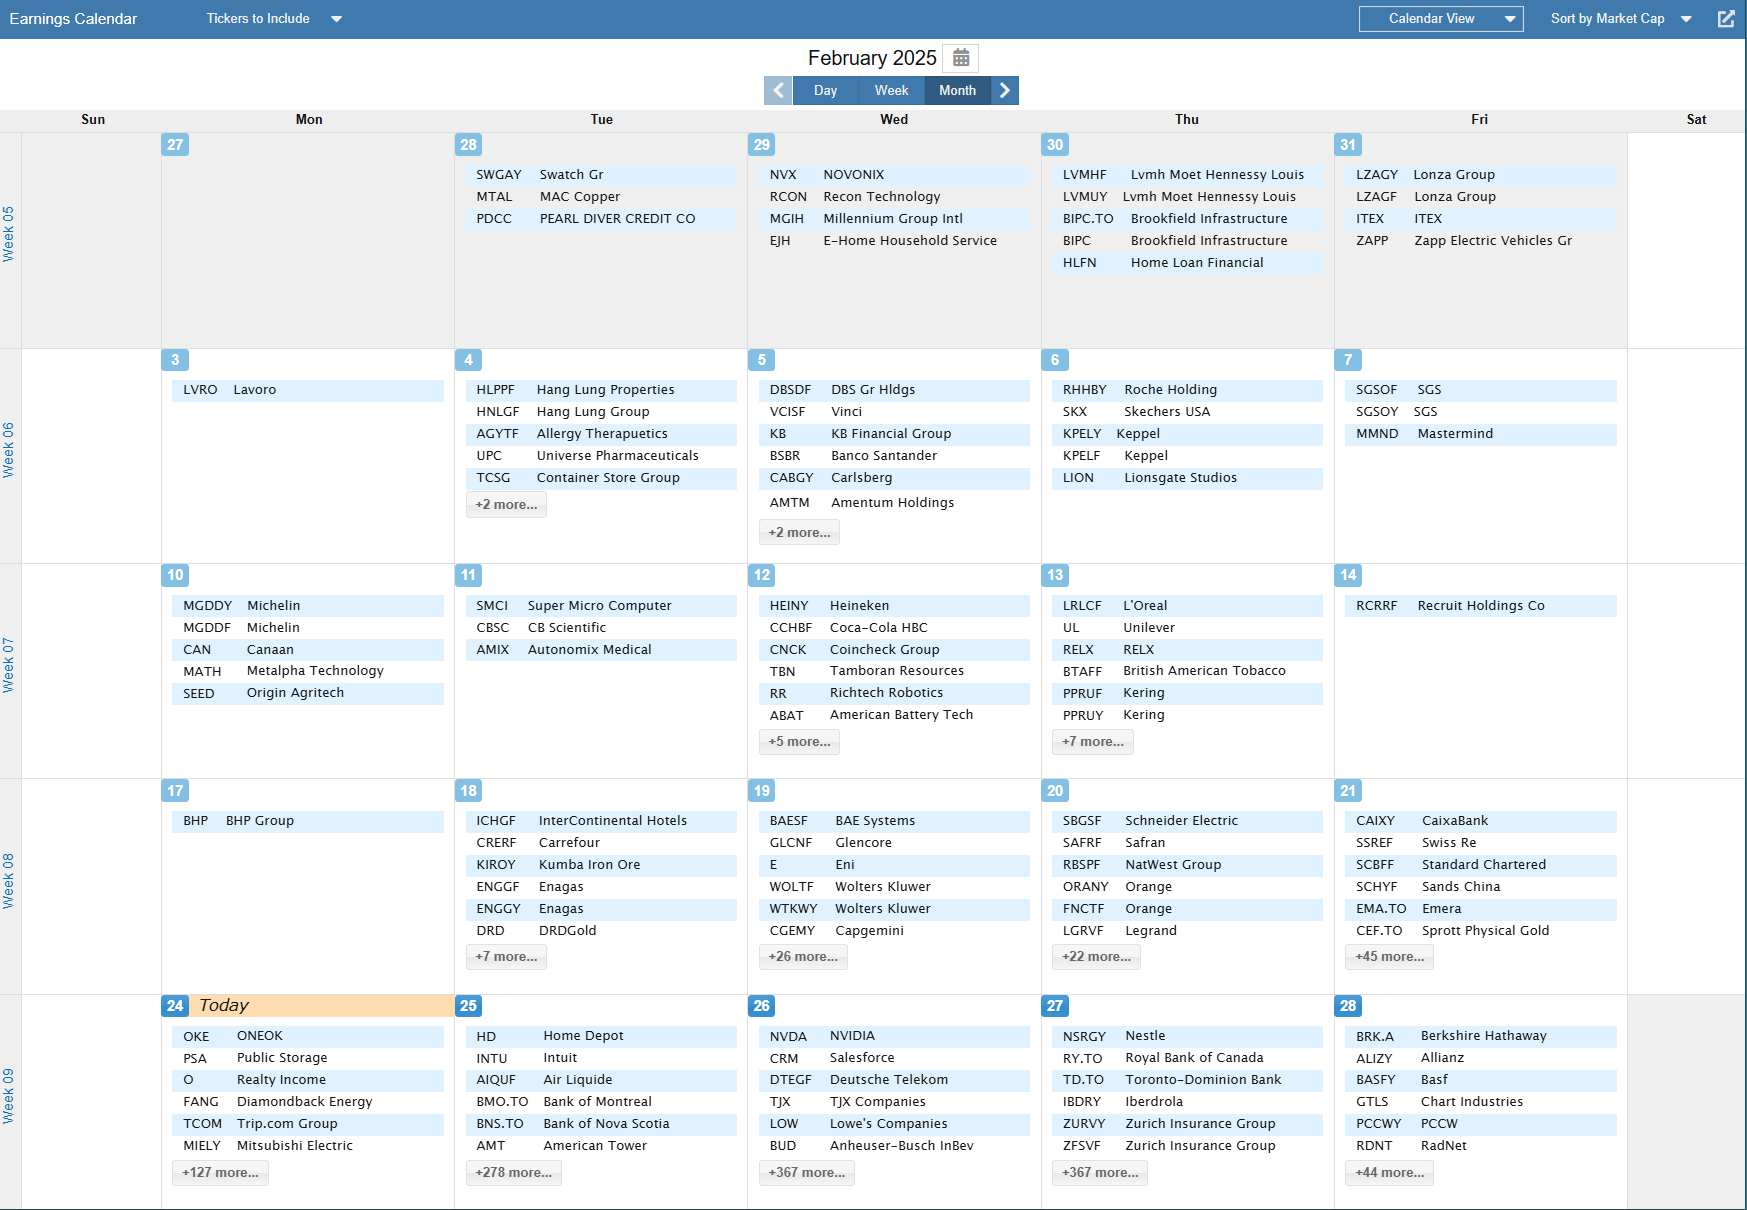Open the date picker calendar icon

click(x=960, y=58)
